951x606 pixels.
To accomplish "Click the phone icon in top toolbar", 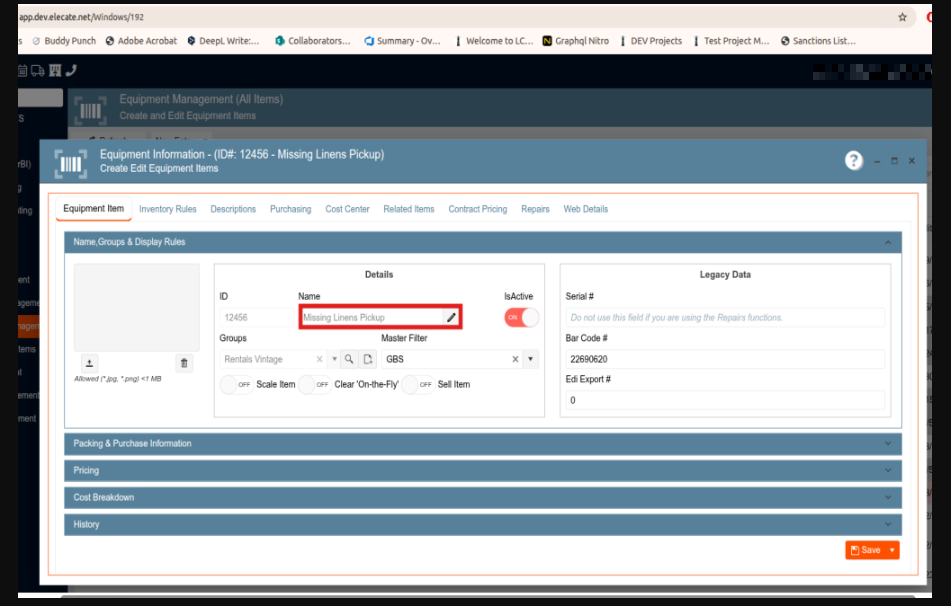I will [71, 70].
